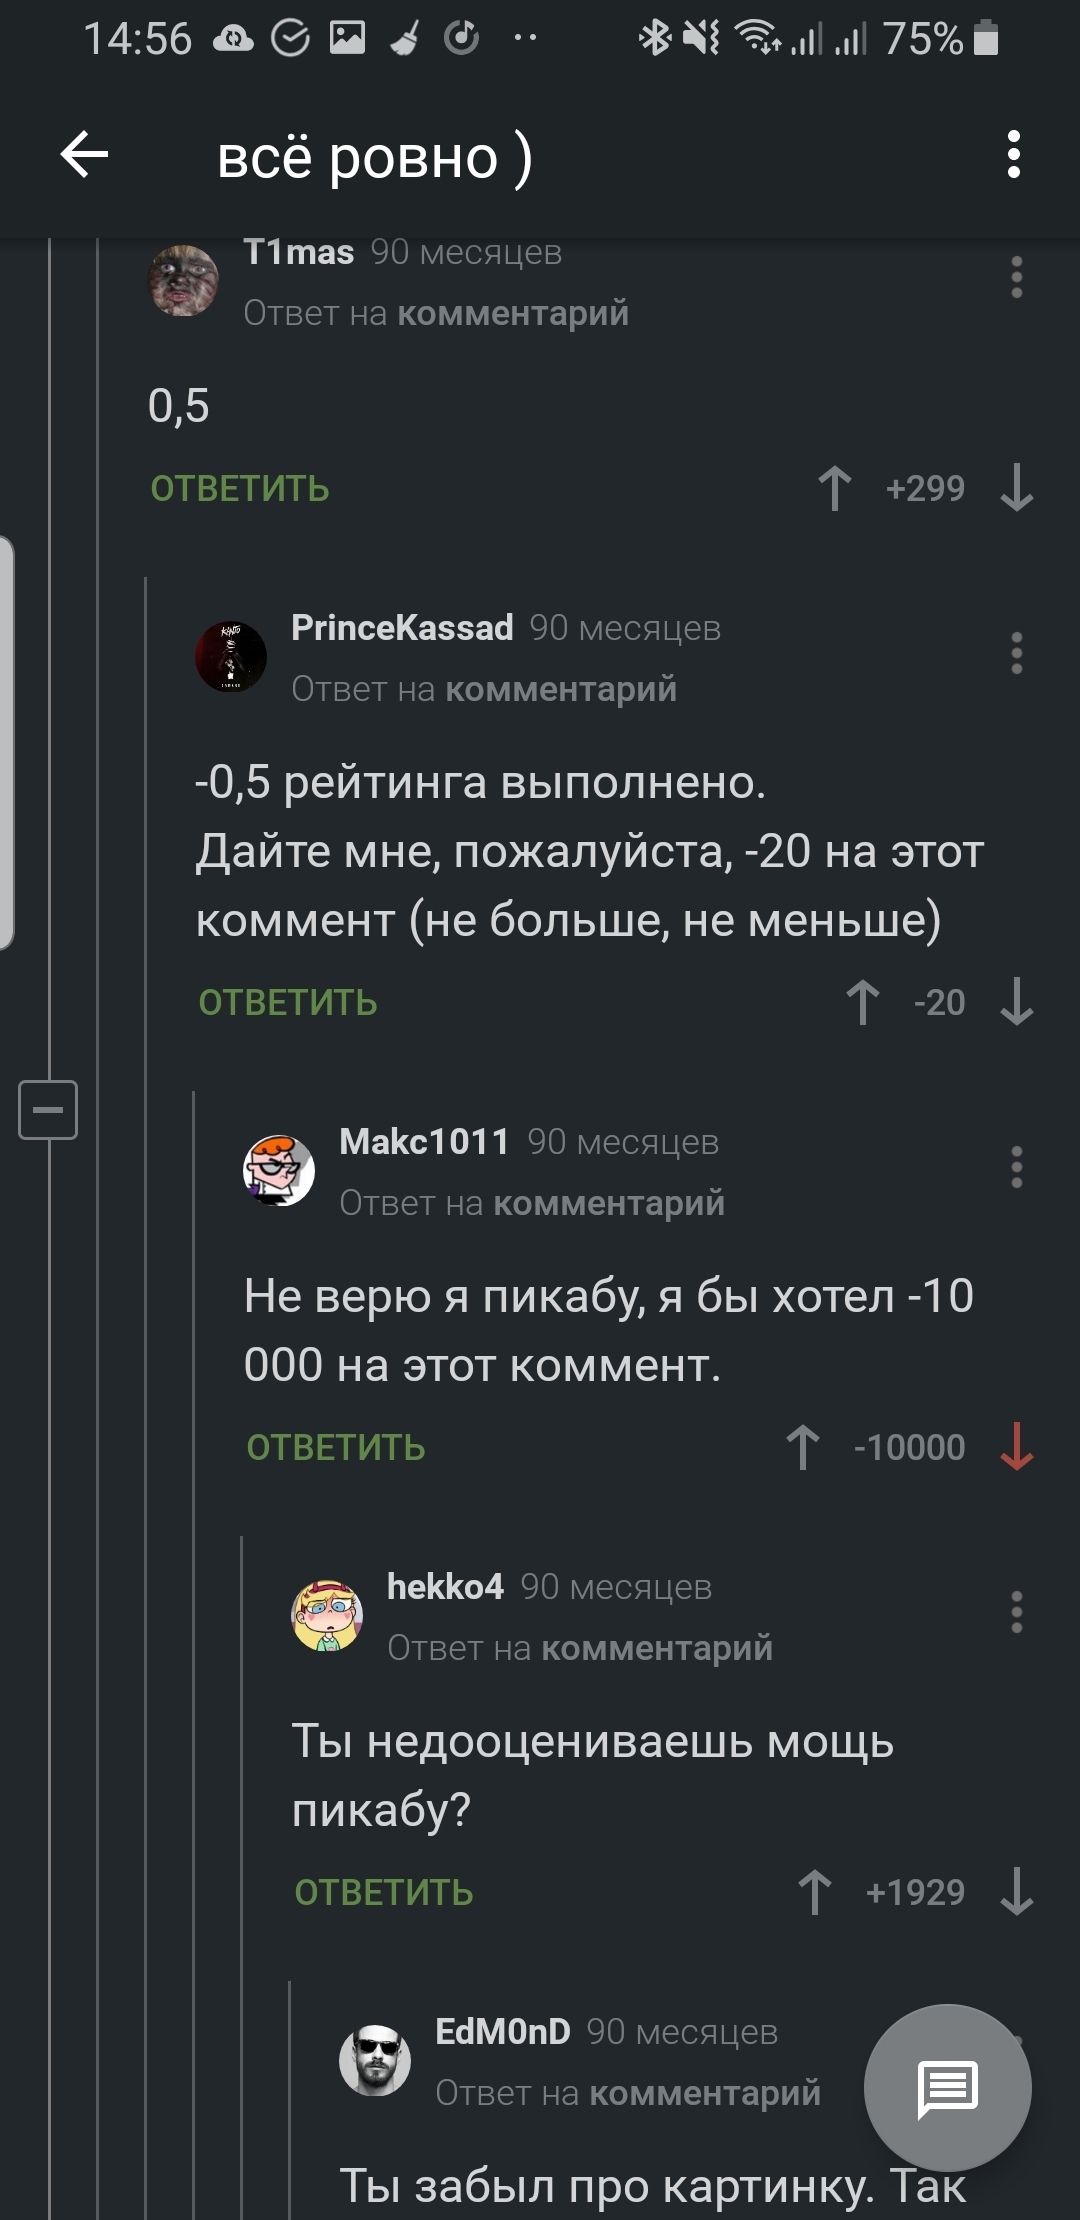Viewport: 1080px width, 2220px height.
Task: Reply to hekko4's comment
Action: [x=384, y=1893]
